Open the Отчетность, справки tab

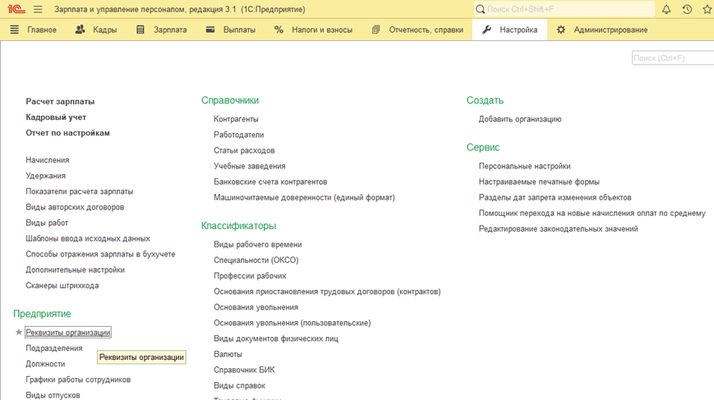(x=417, y=29)
